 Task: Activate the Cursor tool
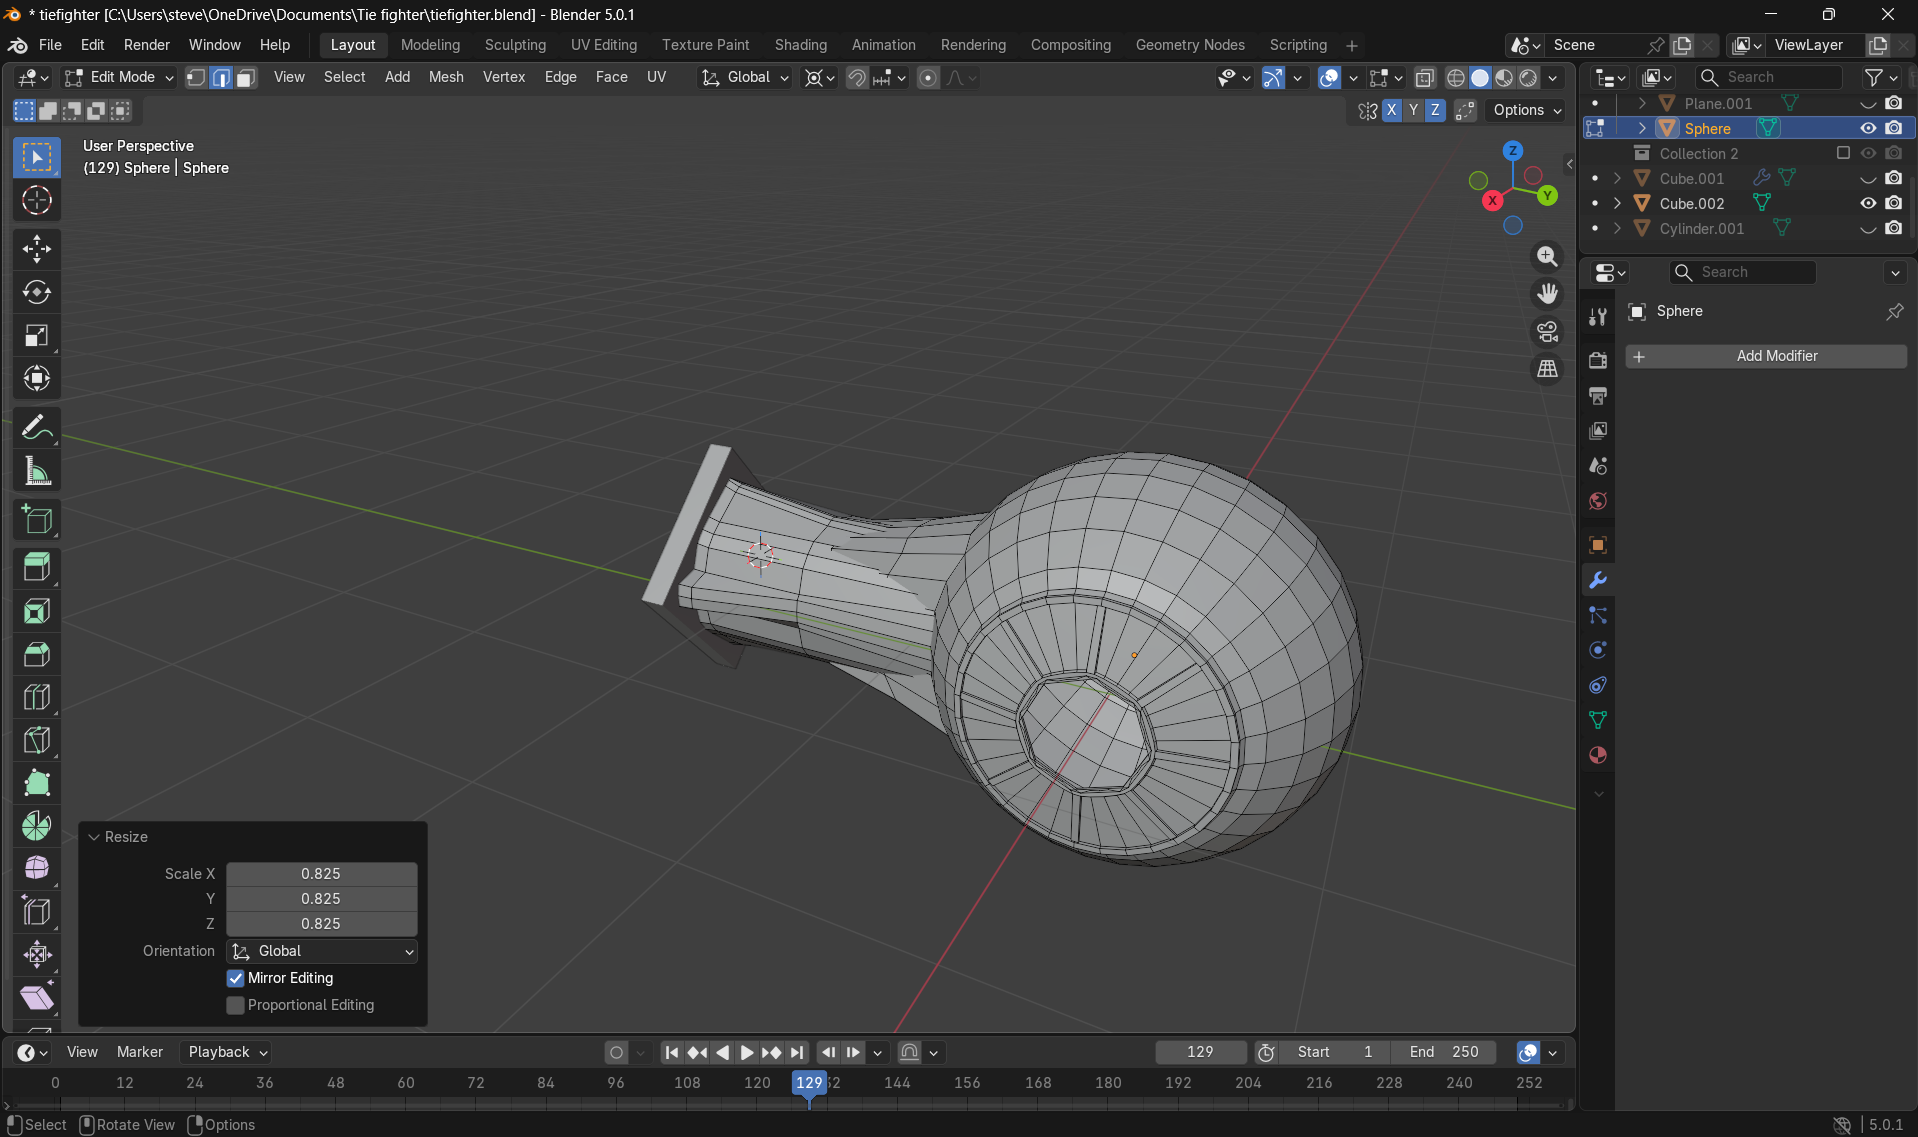[37, 200]
